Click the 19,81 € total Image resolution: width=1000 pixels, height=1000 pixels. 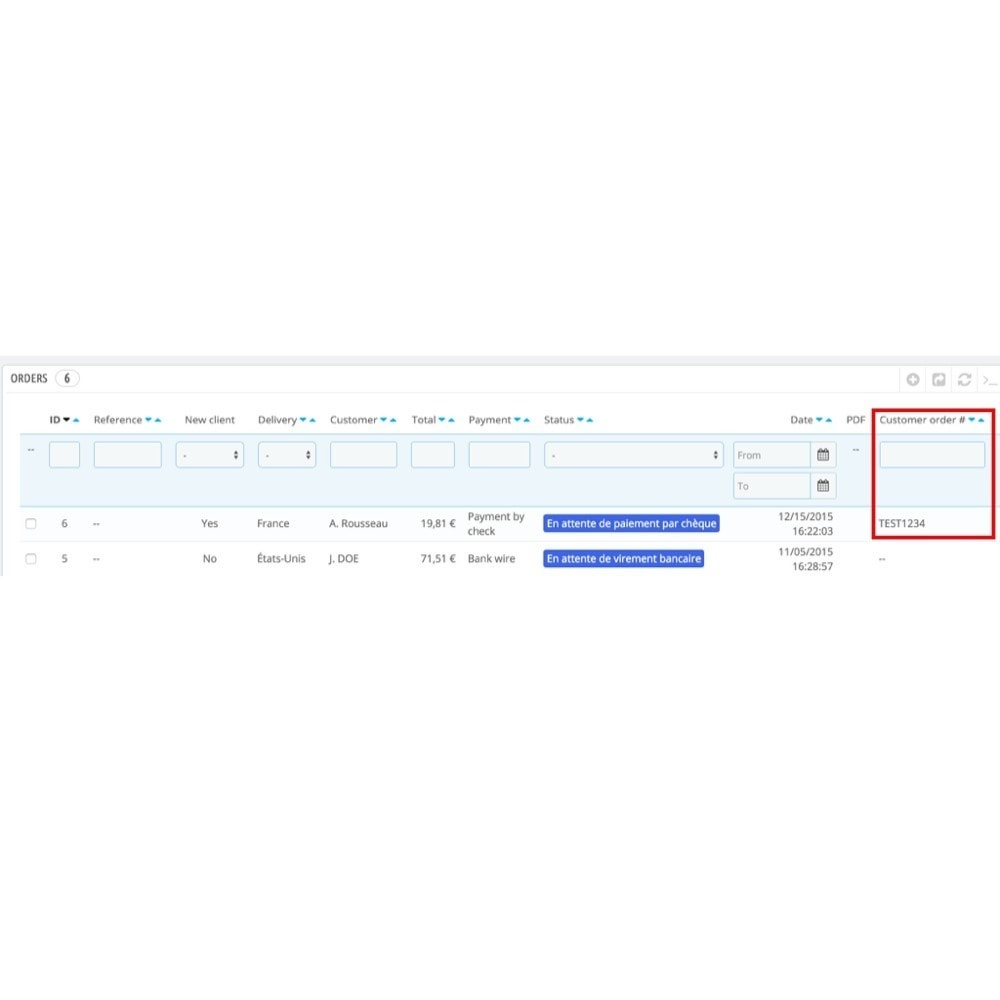tap(438, 524)
